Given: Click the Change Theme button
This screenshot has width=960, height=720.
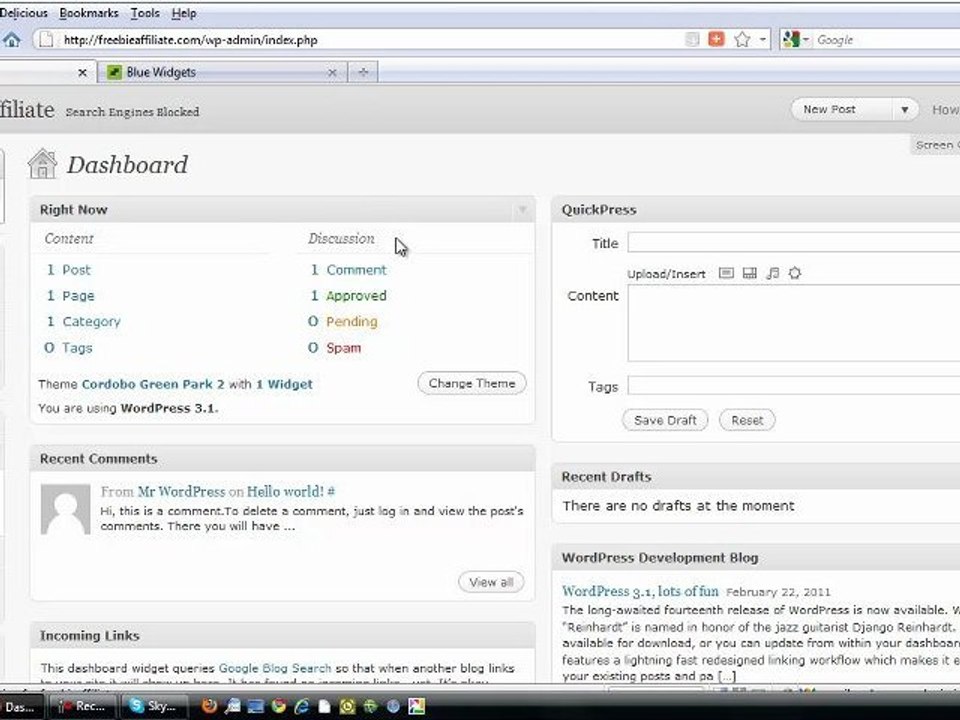Looking at the screenshot, I should point(471,383).
